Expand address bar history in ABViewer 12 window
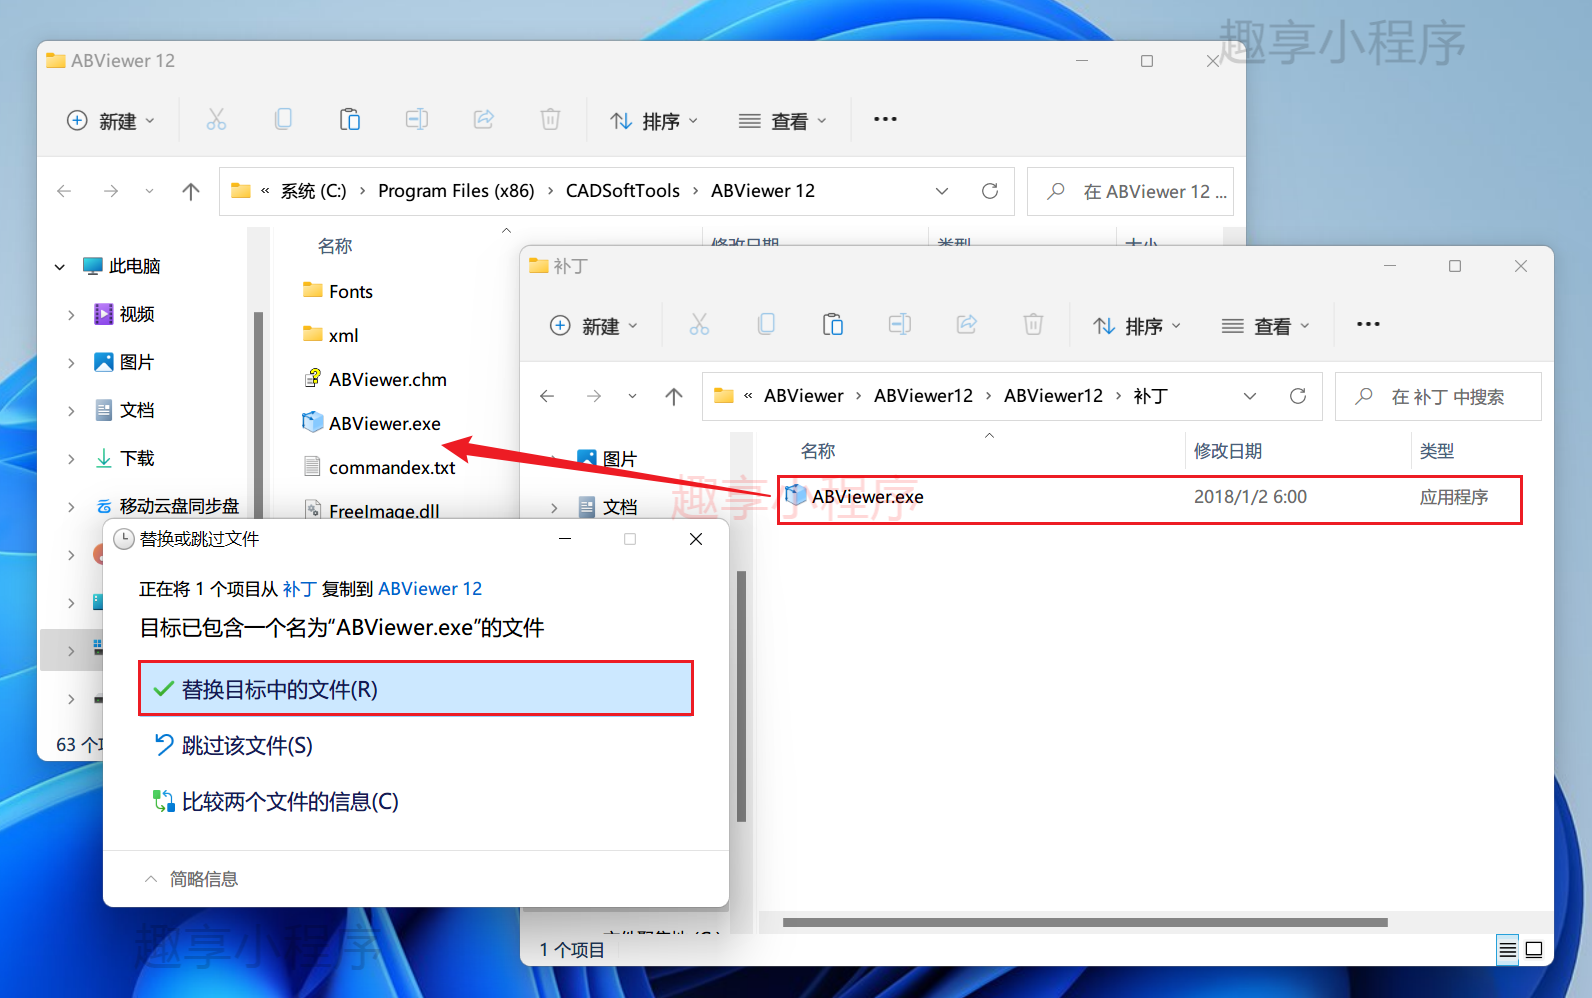 pos(942,191)
